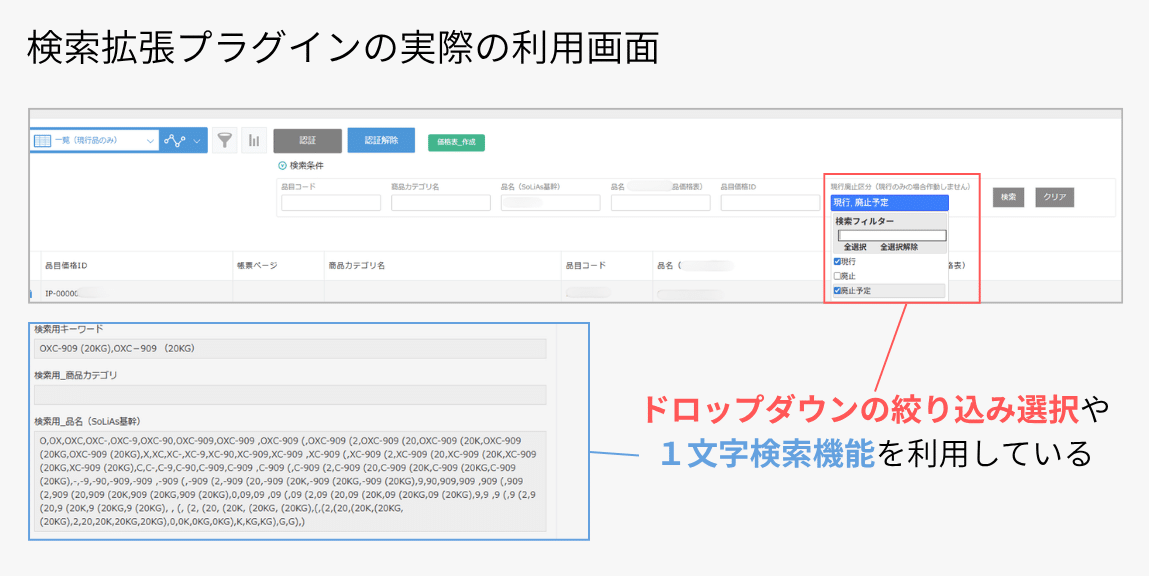Click the graph line view icon
The height and width of the screenshot is (576, 1149).
coord(175,141)
